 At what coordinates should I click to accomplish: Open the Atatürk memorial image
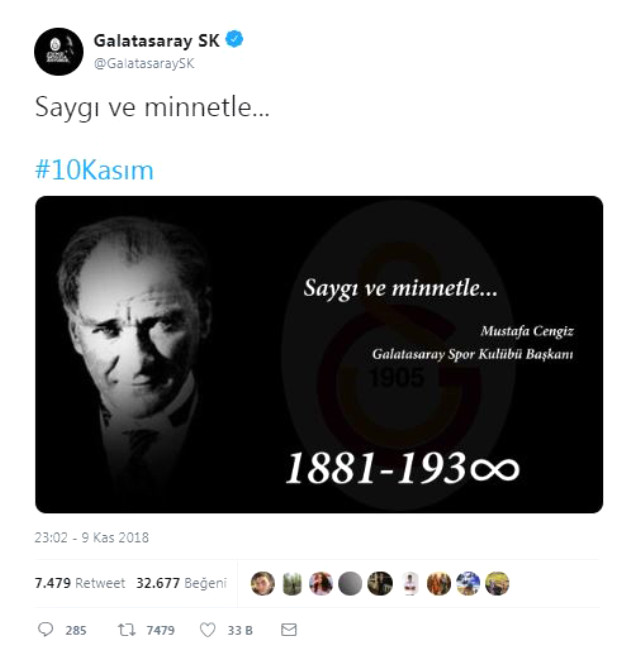319,354
